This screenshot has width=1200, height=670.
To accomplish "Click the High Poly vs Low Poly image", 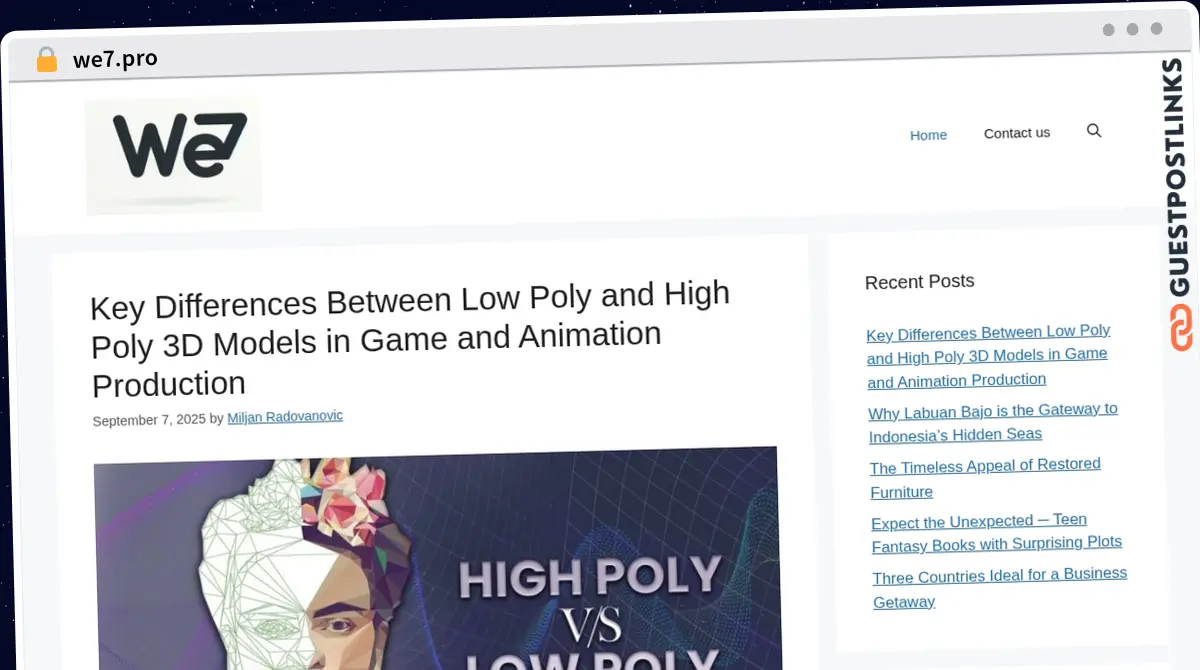I will [437, 560].
